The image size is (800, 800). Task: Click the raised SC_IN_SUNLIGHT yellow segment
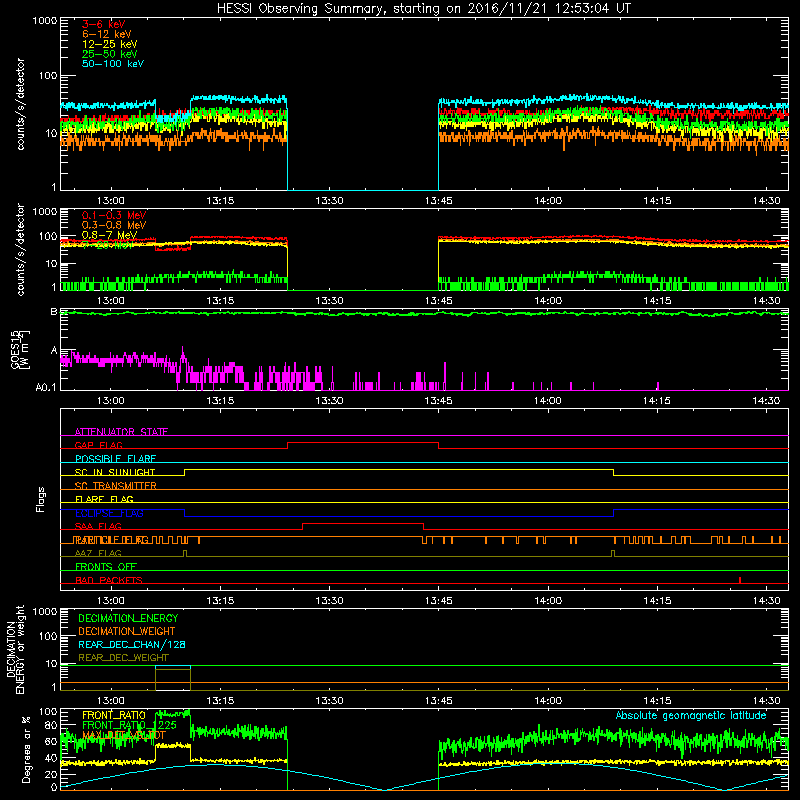pos(398,470)
